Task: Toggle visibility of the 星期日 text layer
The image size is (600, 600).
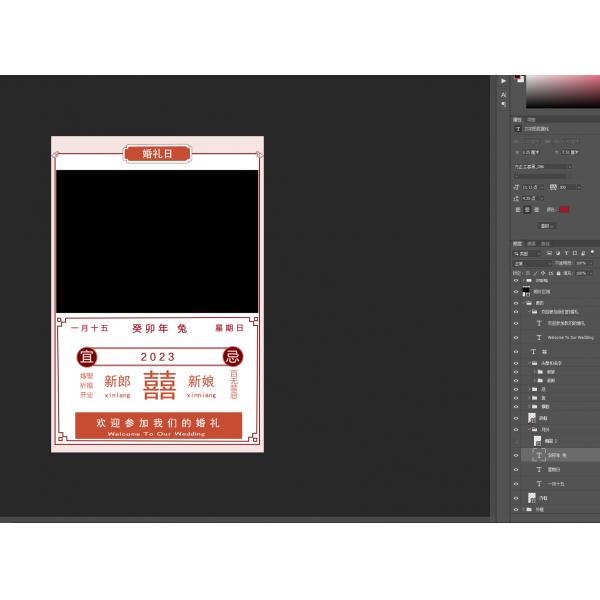Action: pyautogui.click(x=516, y=469)
